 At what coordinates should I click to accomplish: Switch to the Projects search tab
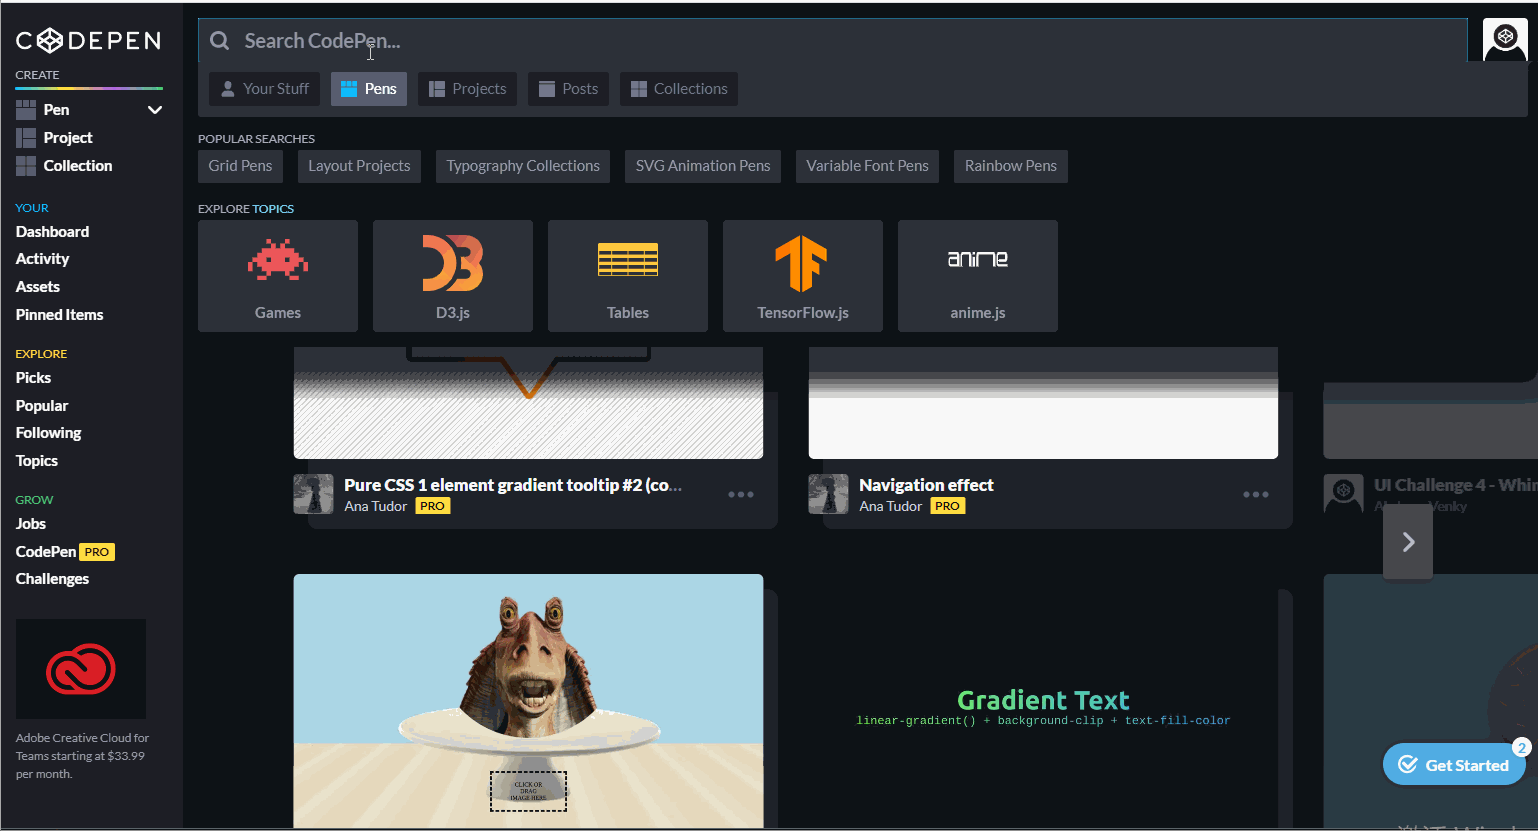coord(468,89)
